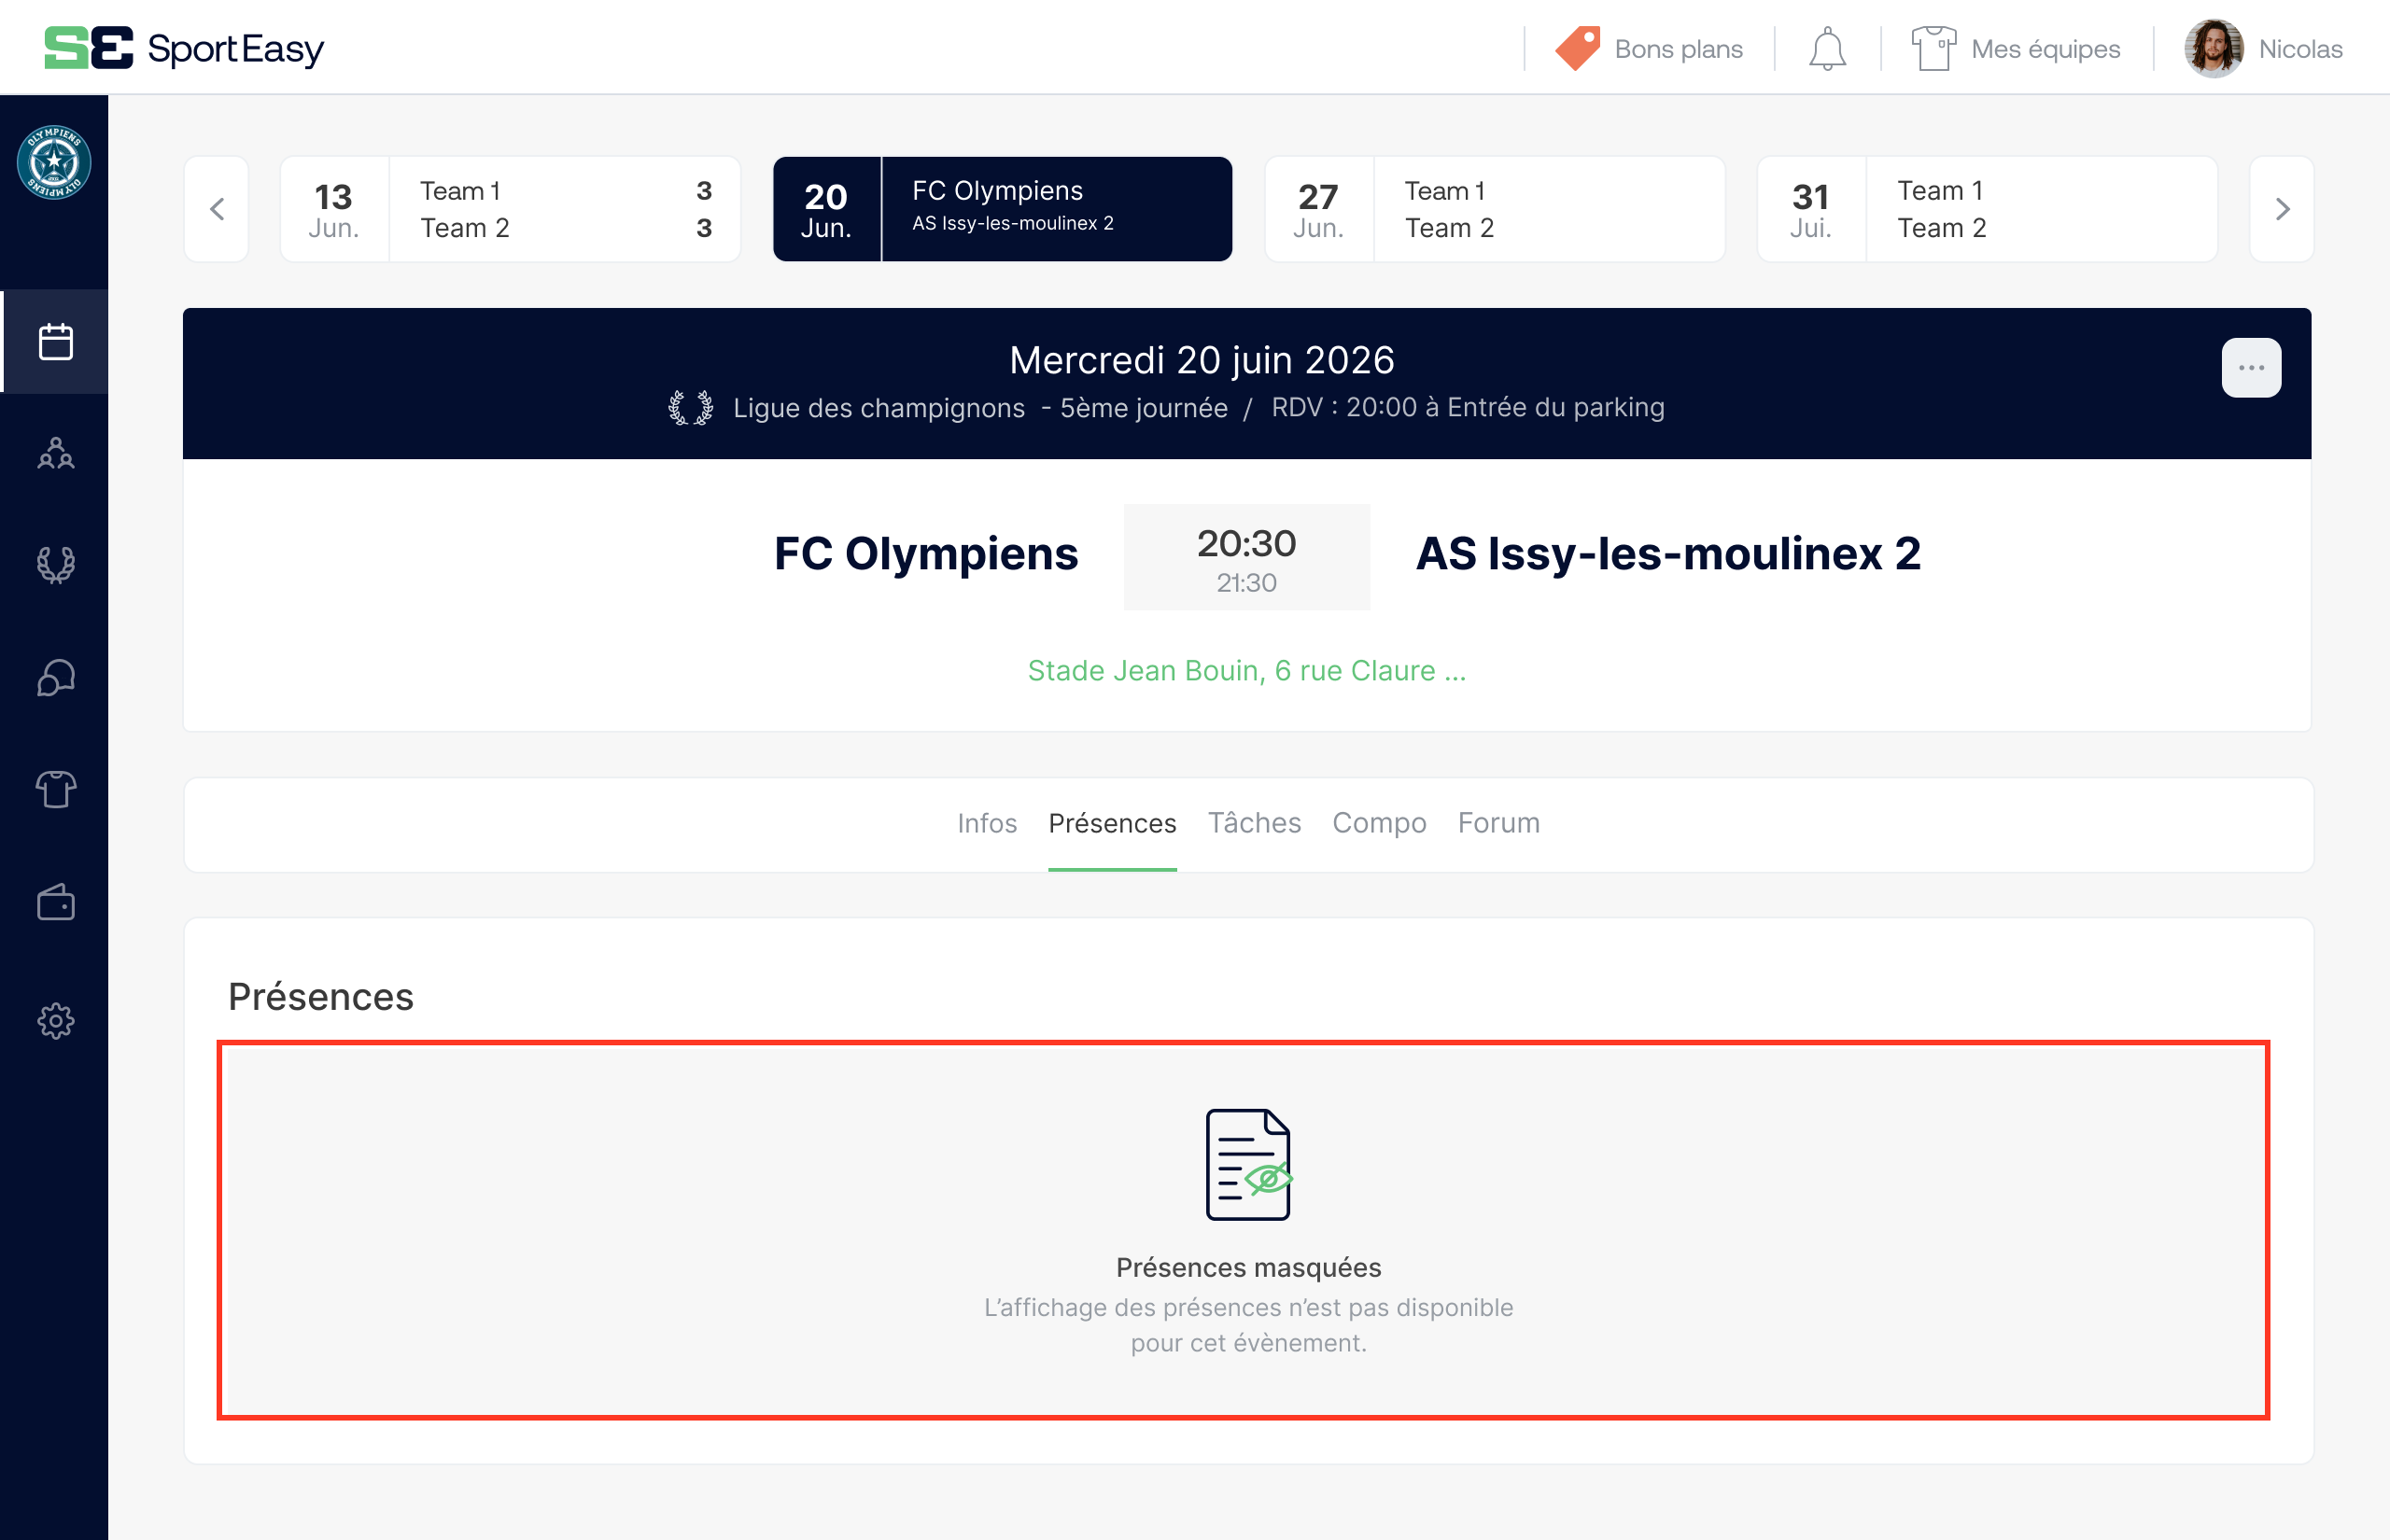Image resolution: width=2390 pixels, height=1540 pixels.
Task: Open notifications via the bell icon
Action: (x=1828, y=47)
